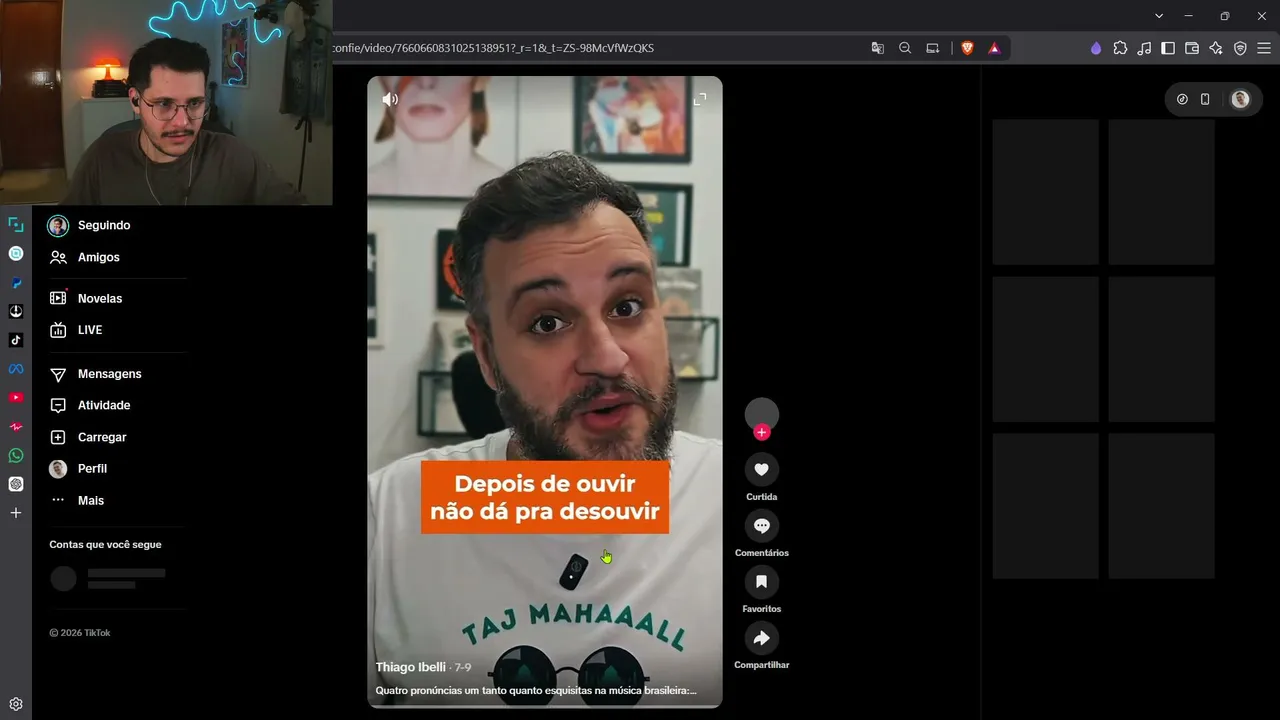Click the '© 2026 TikTok' footer text
1280x720 pixels.
[x=80, y=633]
